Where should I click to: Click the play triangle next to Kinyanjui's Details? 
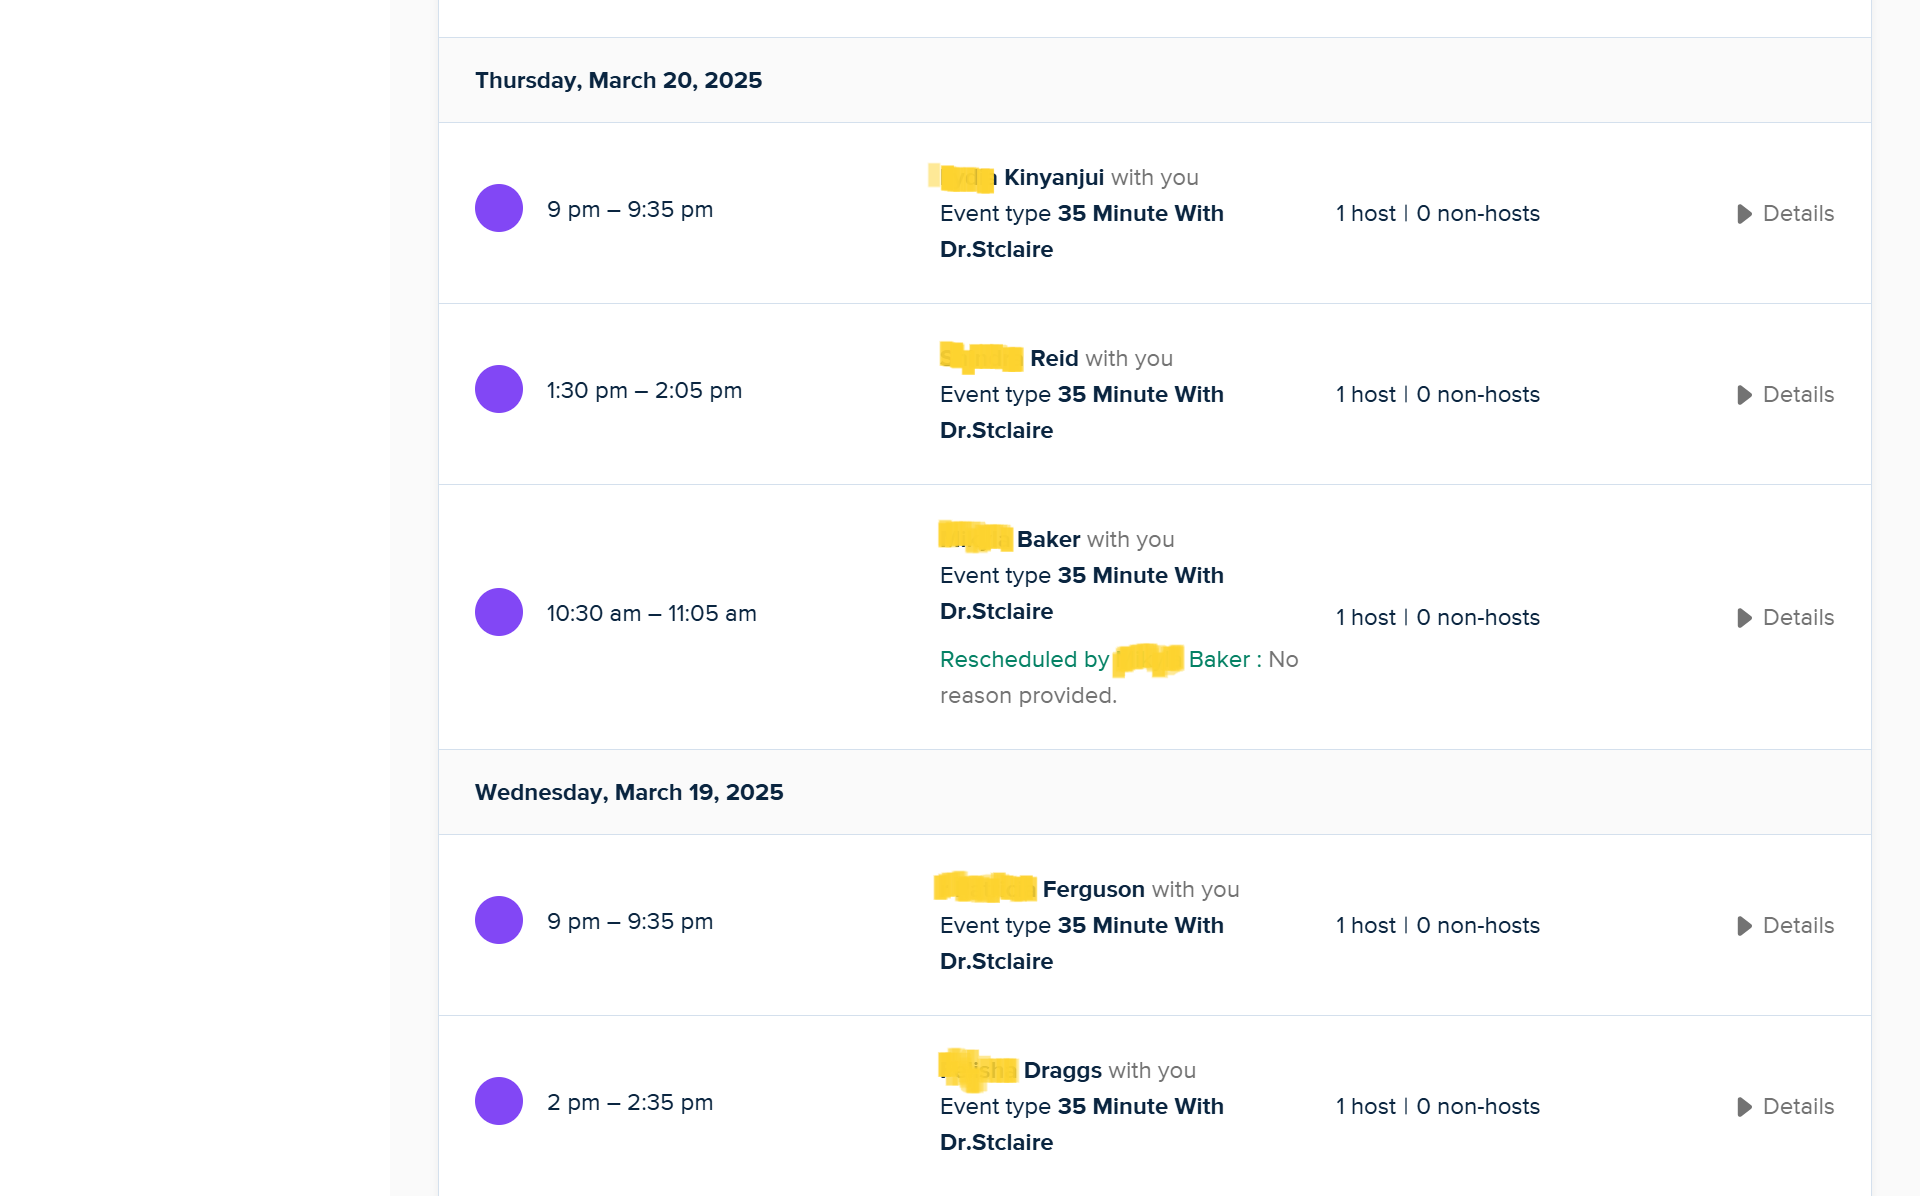1745,214
